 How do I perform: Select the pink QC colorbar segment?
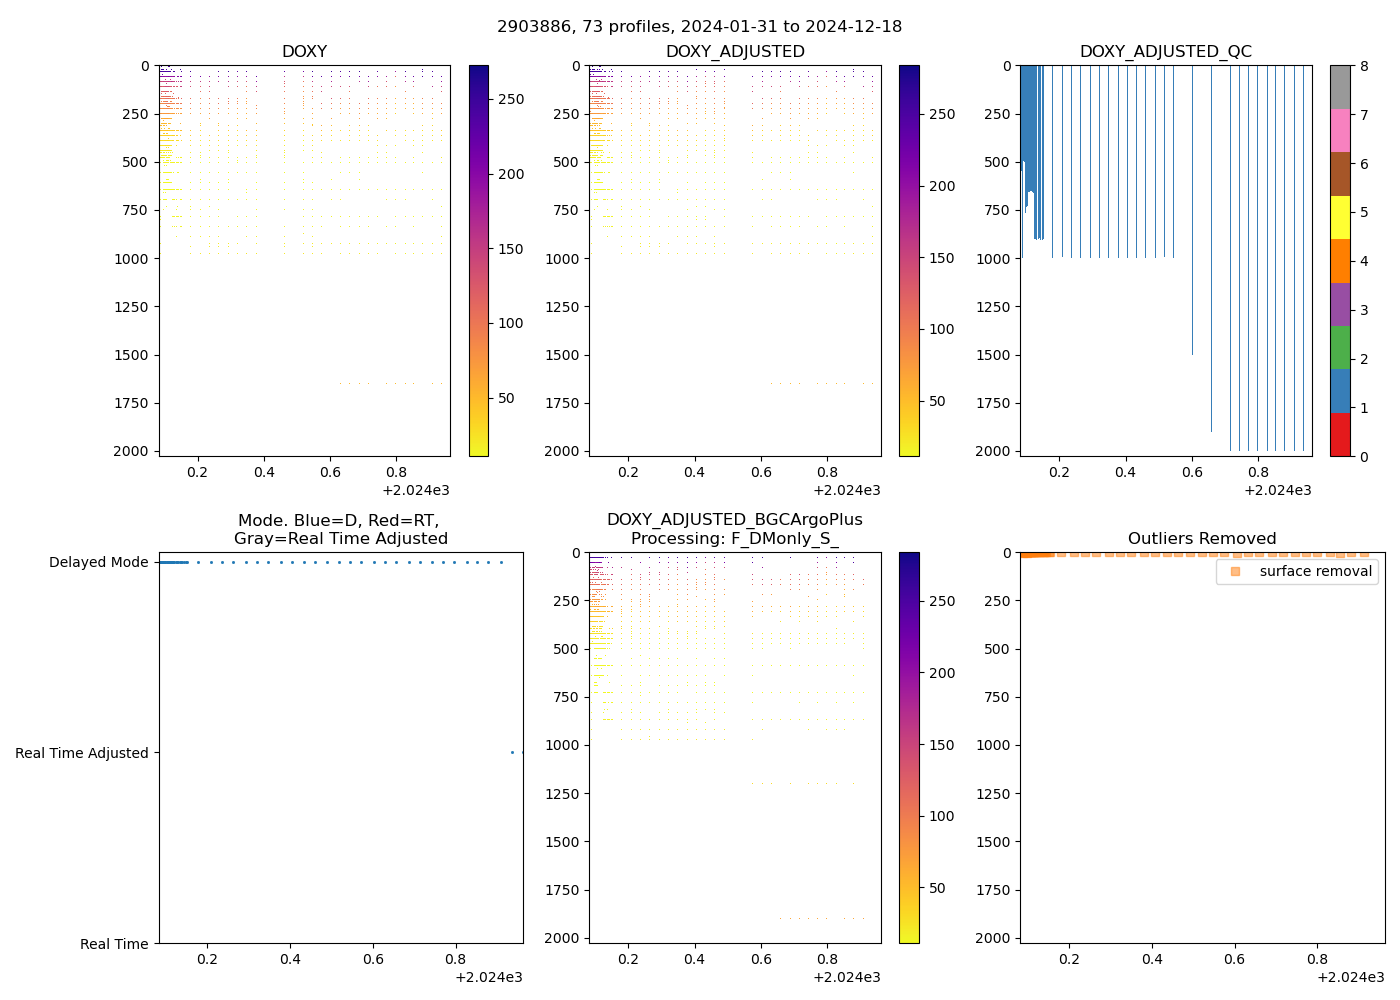click(x=1340, y=130)
